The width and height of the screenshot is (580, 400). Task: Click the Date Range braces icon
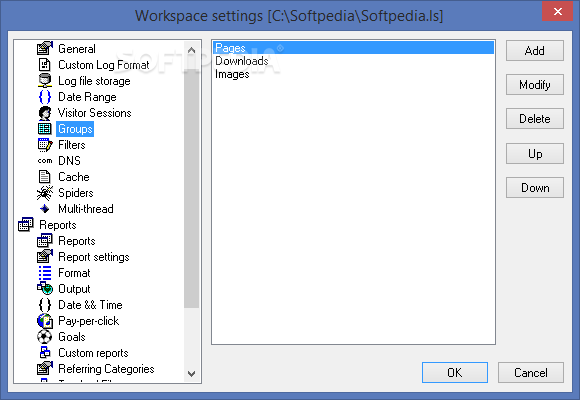pyautogui.click(x=45, y=97)
